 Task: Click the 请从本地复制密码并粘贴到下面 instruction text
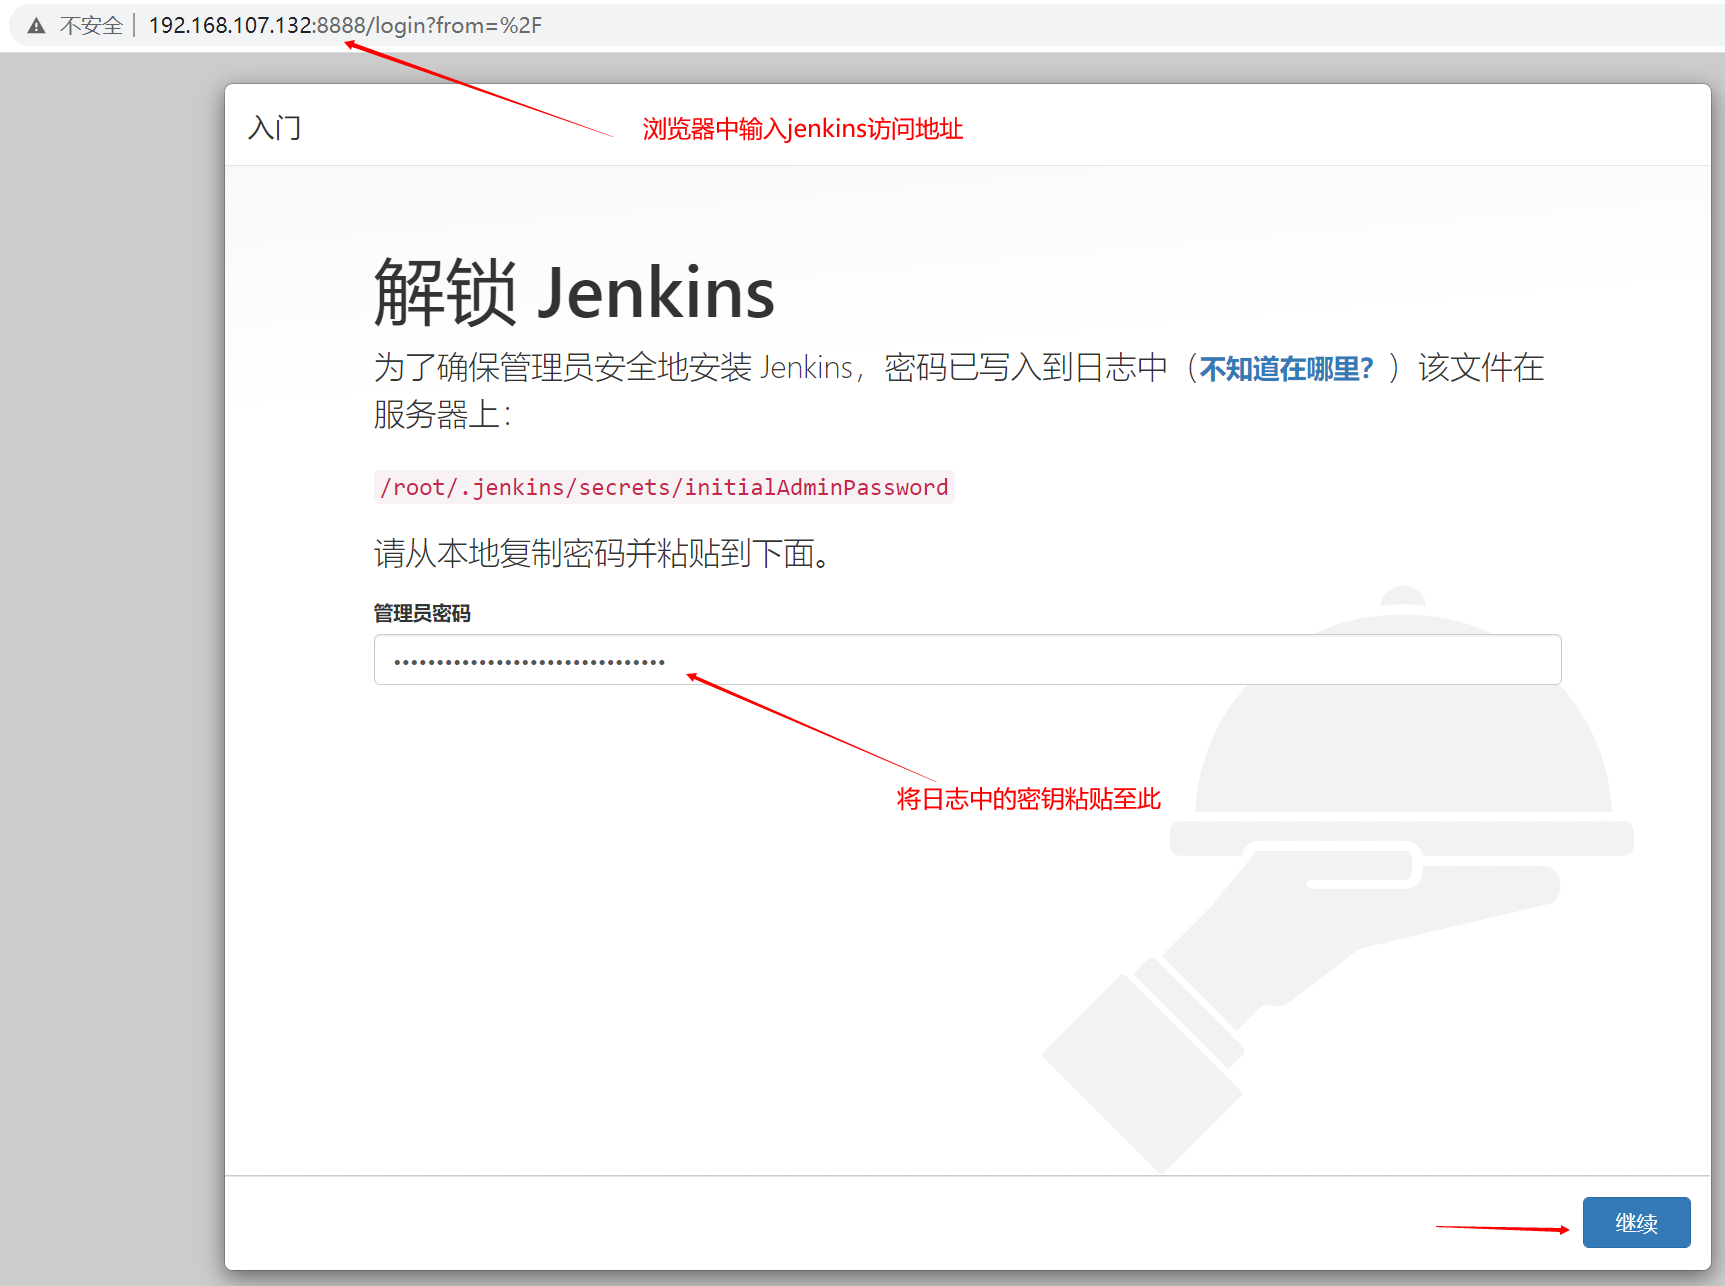602,553
